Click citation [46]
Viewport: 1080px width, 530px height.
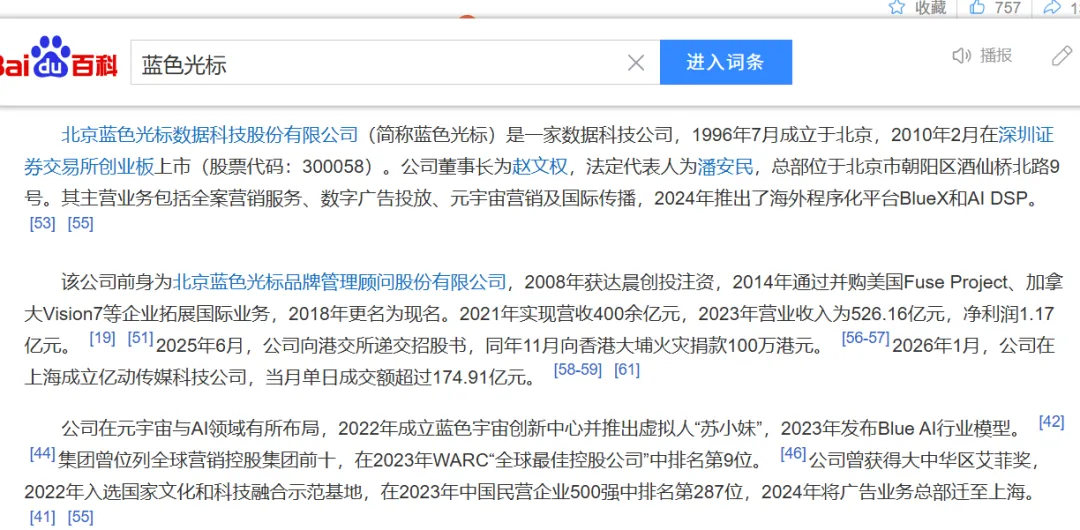[x=793, y=453]
